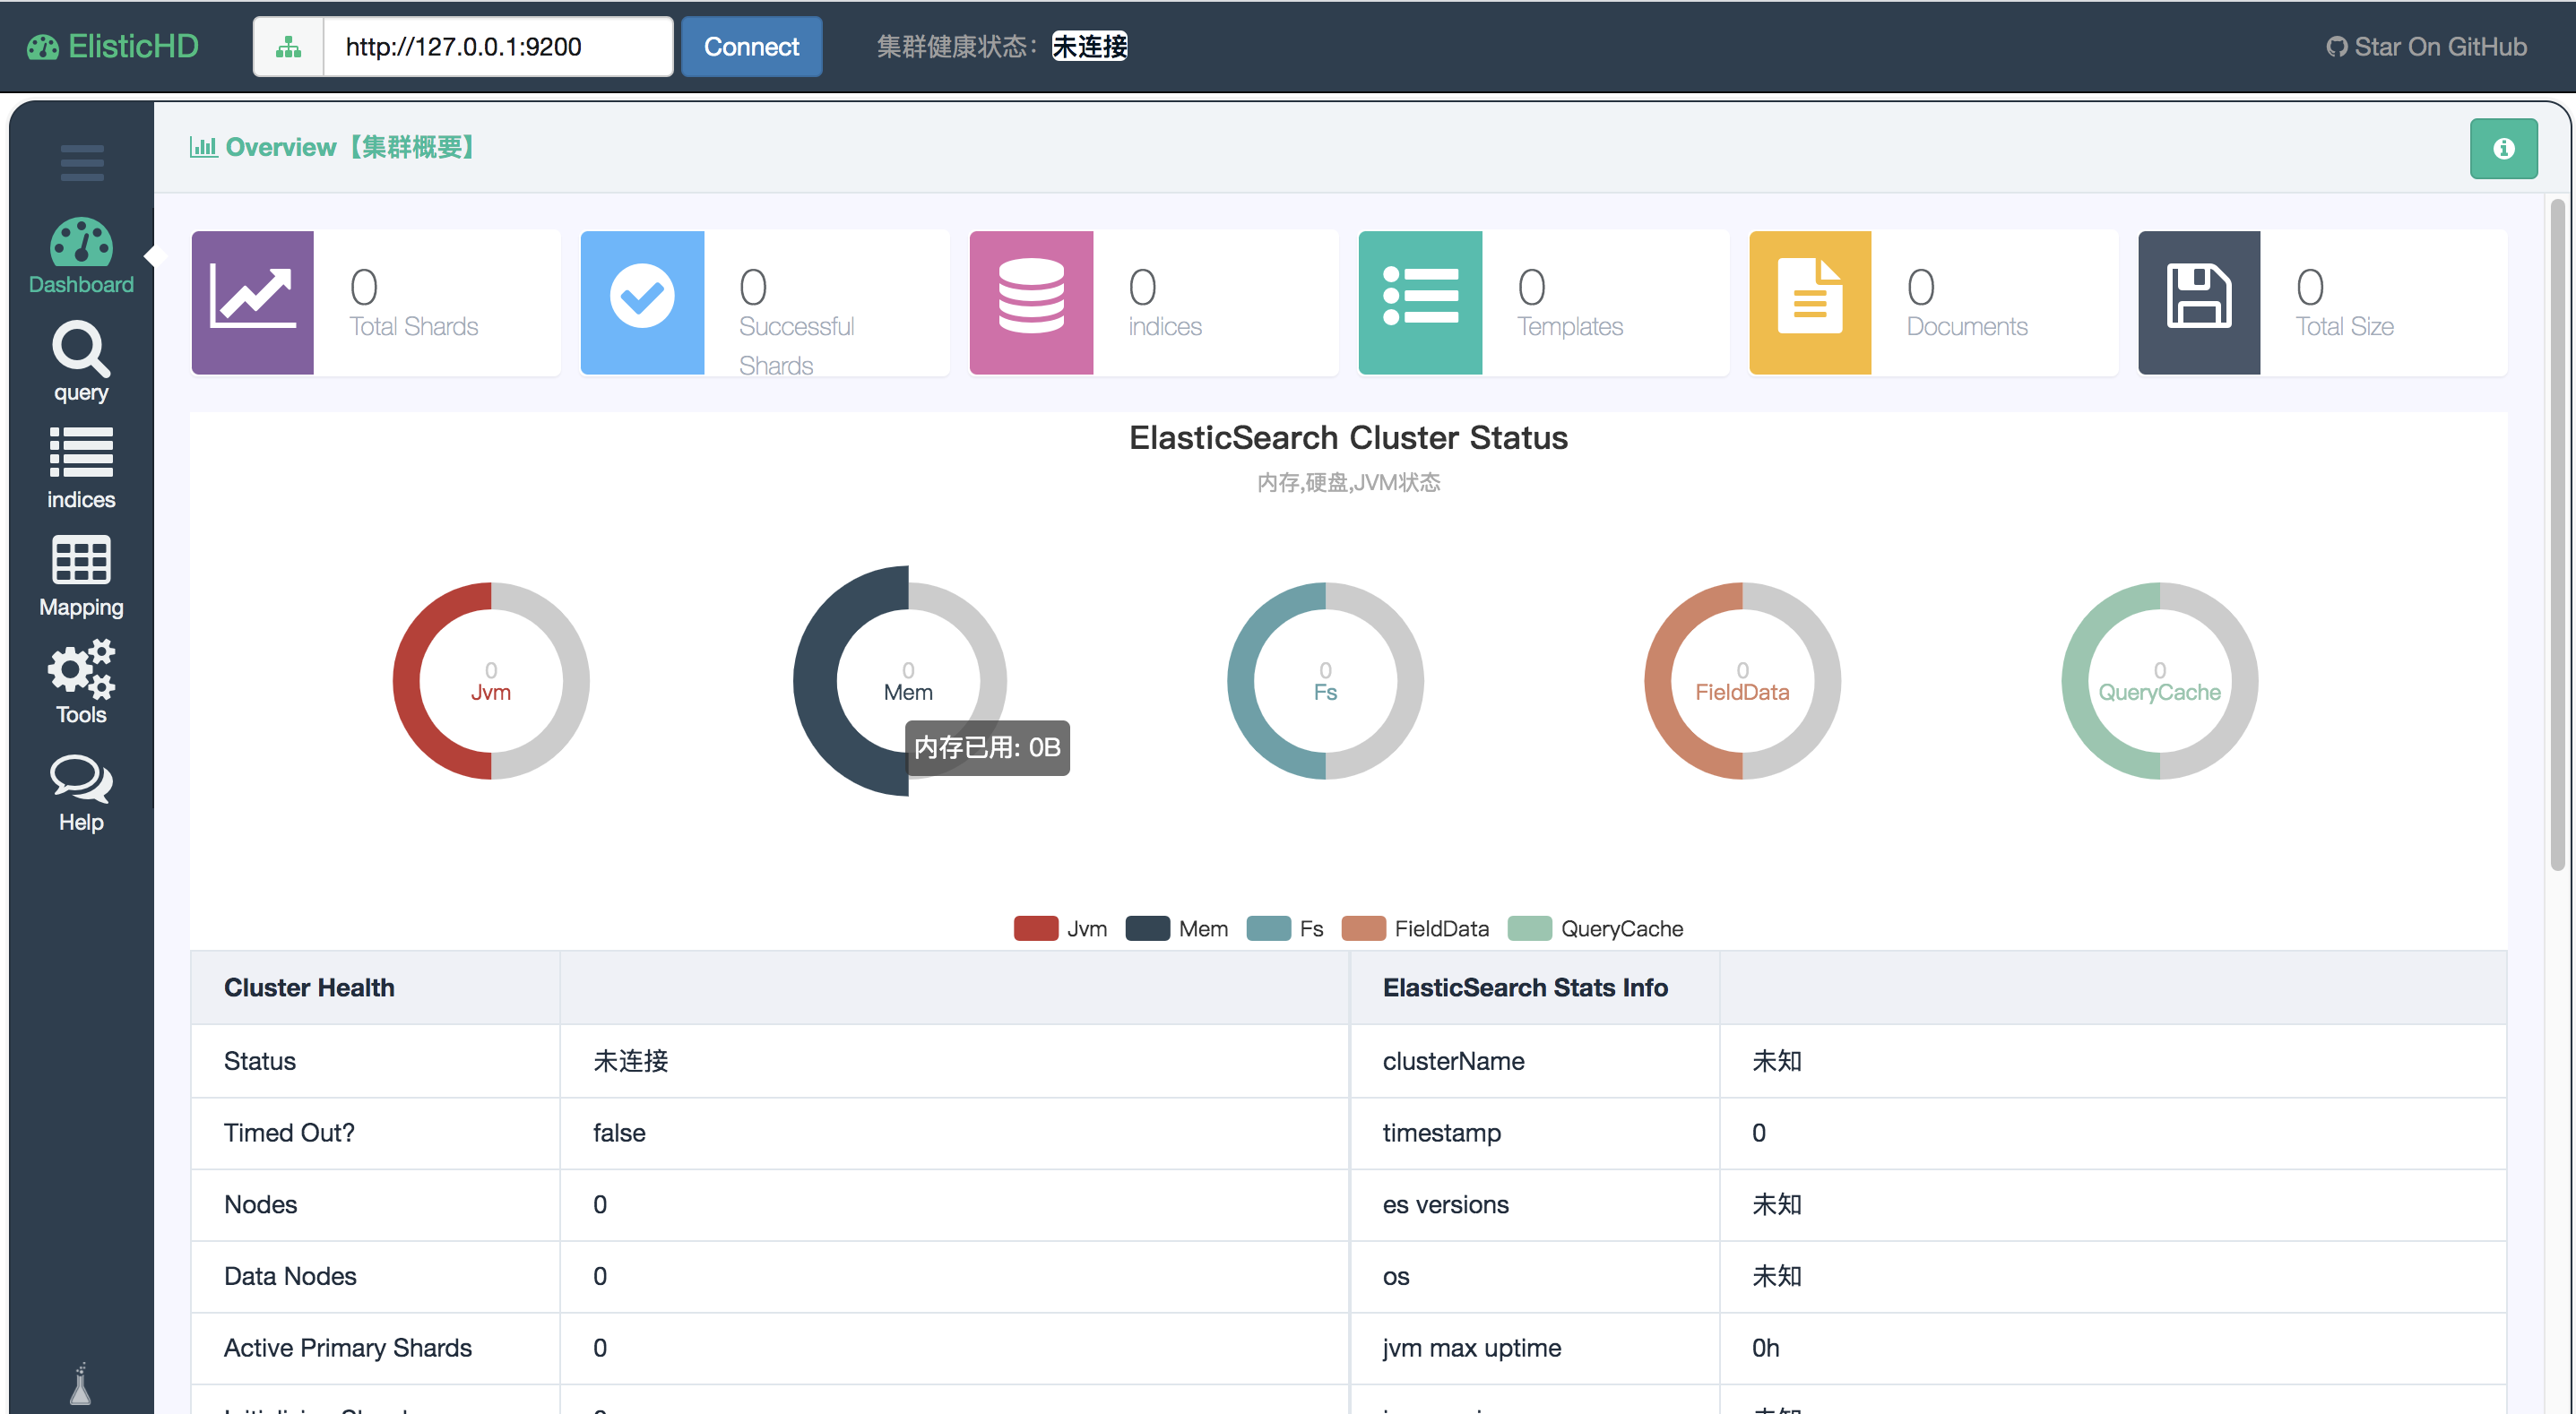The height and width of the screenshot is (1414, 2576).
Task: Toggle the Mem legend item
Action: [1176, 928]
